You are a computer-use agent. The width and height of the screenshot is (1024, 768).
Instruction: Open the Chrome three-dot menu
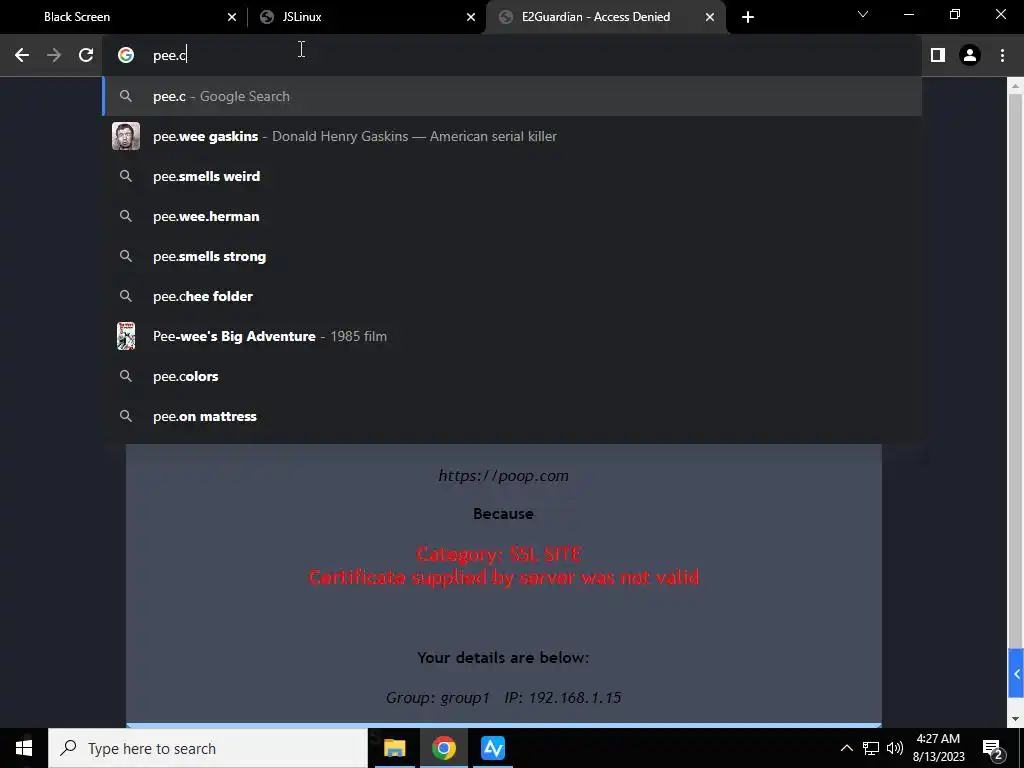click(1002, 56)
